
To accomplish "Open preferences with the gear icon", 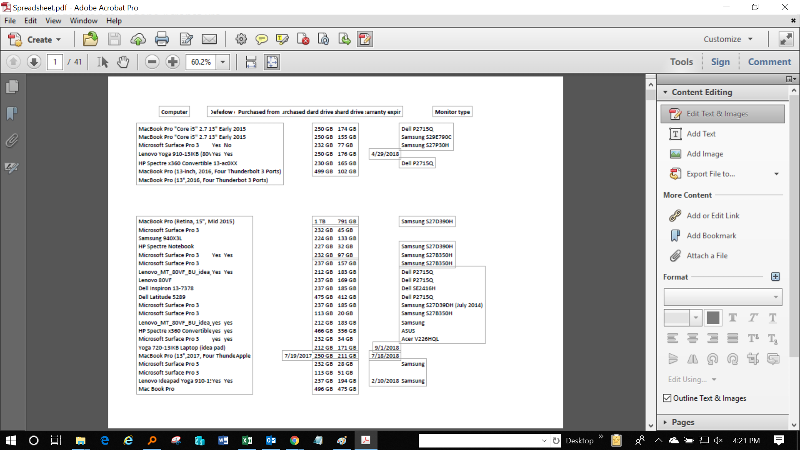I will [x=241, y=39].
